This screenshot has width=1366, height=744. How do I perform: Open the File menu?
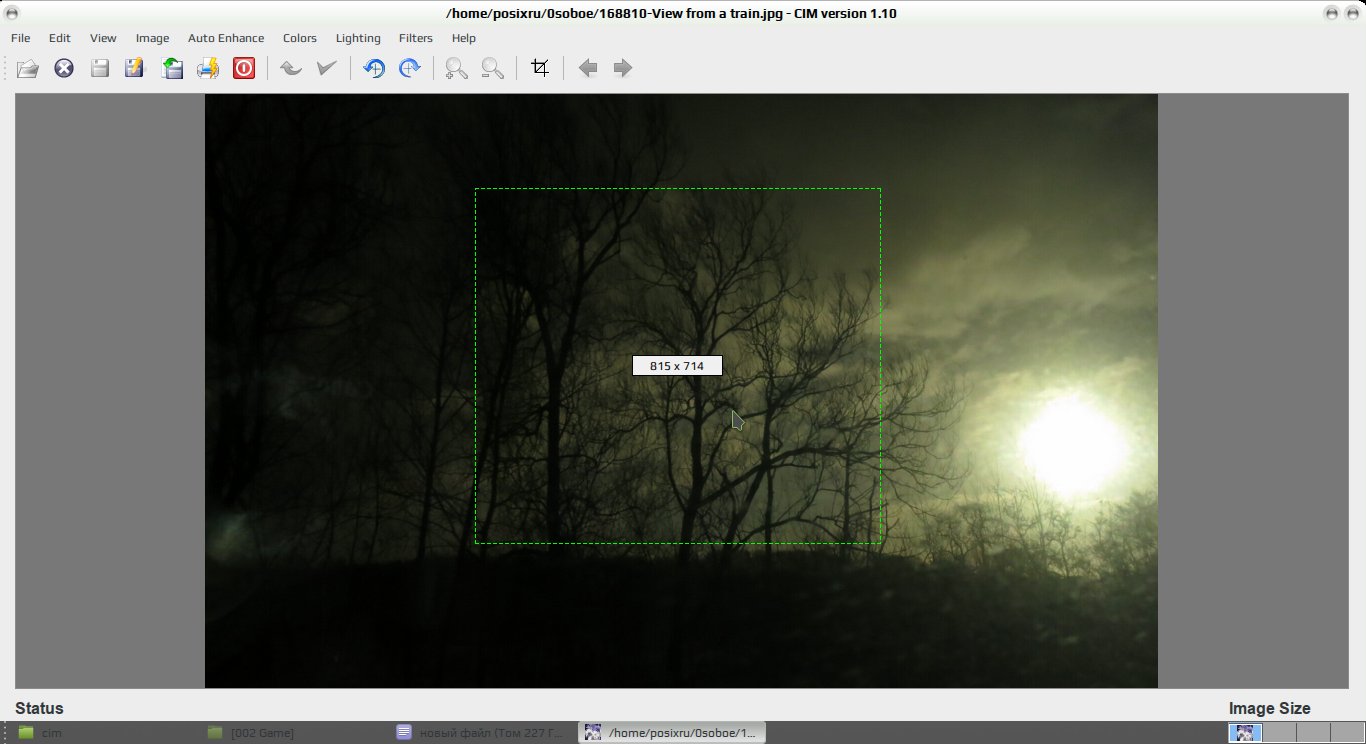[x=20, y=38]
